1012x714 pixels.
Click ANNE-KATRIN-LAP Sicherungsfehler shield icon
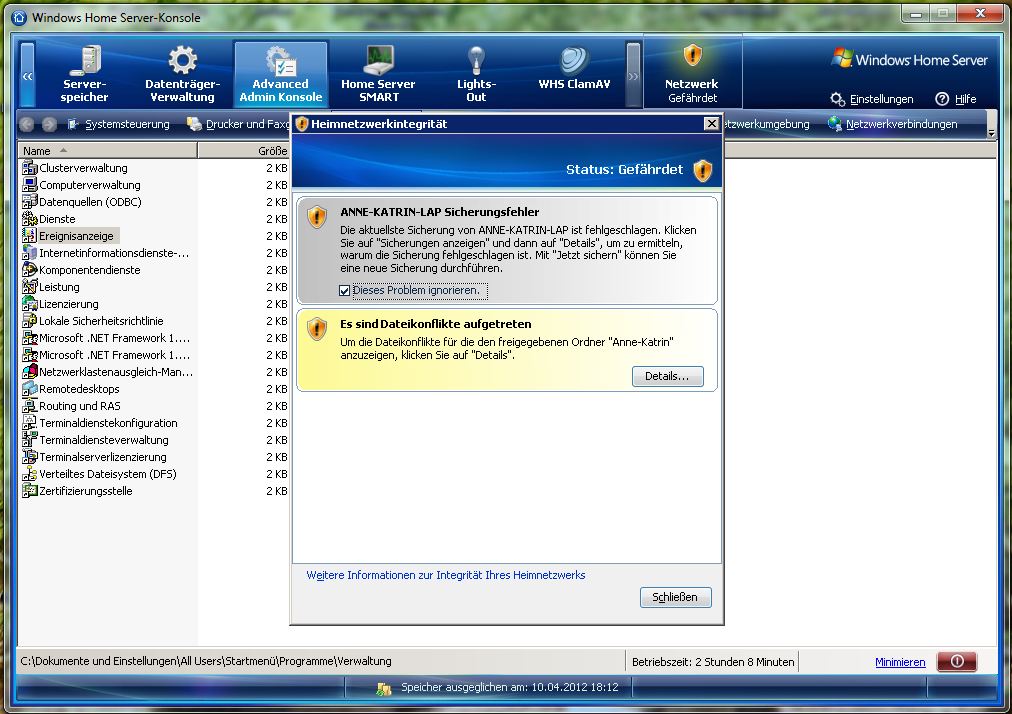pos(317,217)
